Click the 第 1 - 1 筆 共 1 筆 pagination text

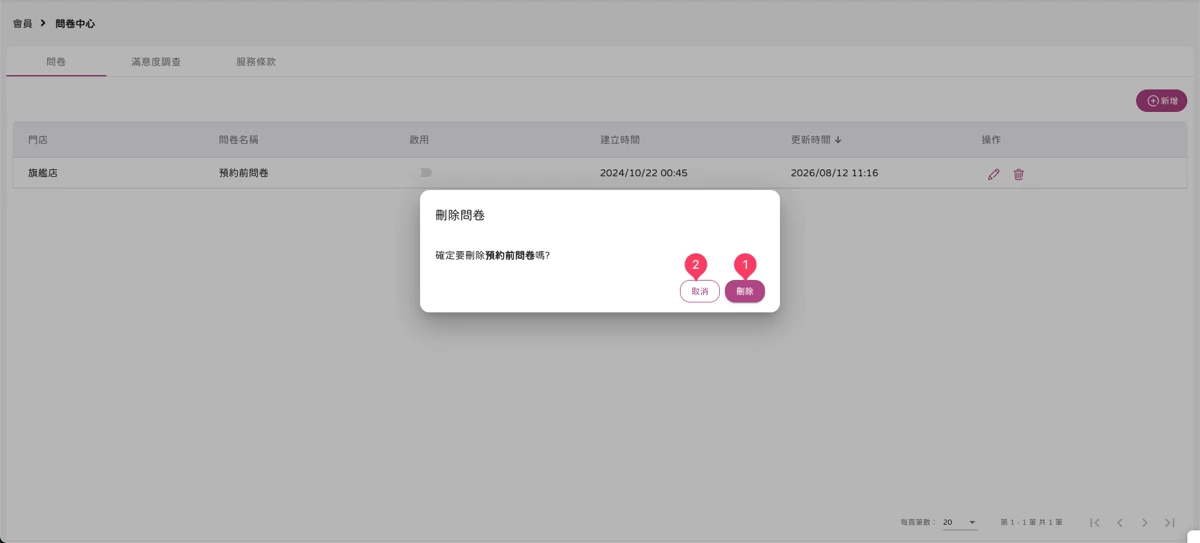[1031, 522]
